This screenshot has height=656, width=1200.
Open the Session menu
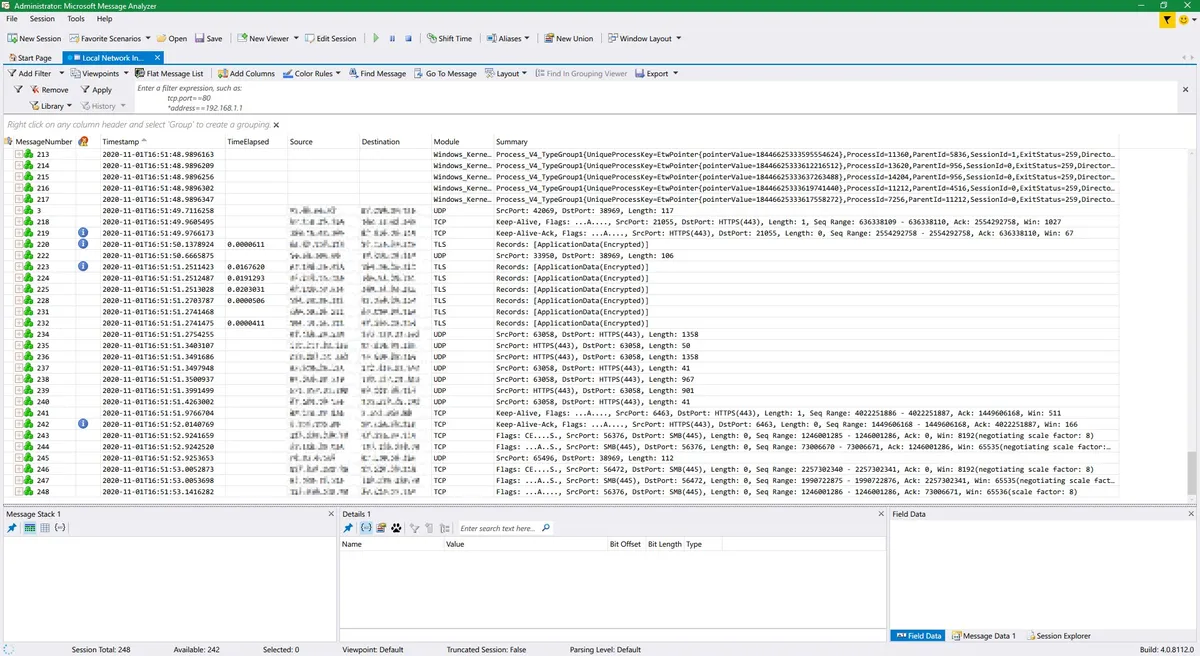pos(42,19)
